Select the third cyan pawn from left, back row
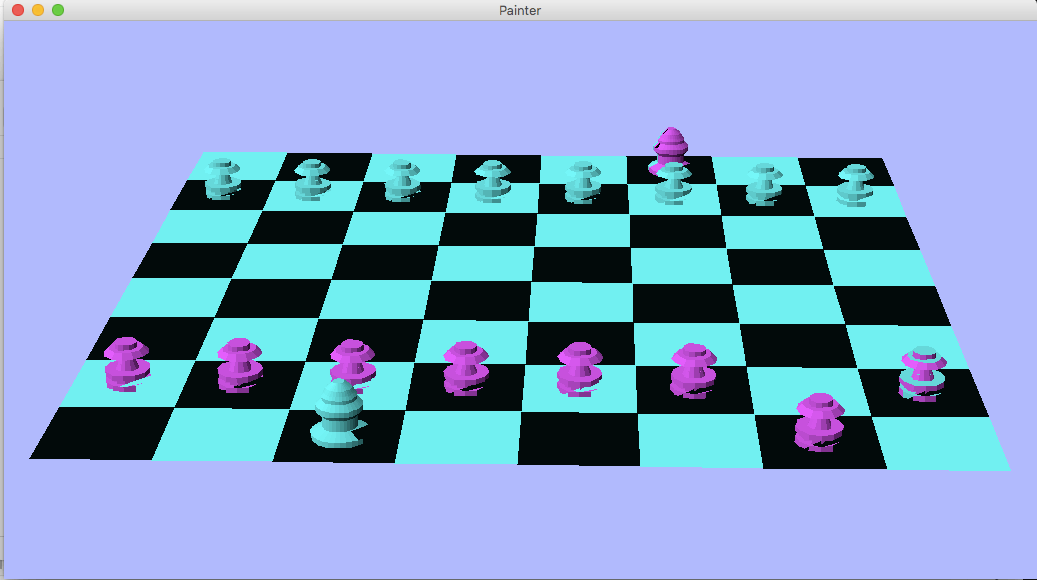The image size is (1037, 580). tap(402, 181)
